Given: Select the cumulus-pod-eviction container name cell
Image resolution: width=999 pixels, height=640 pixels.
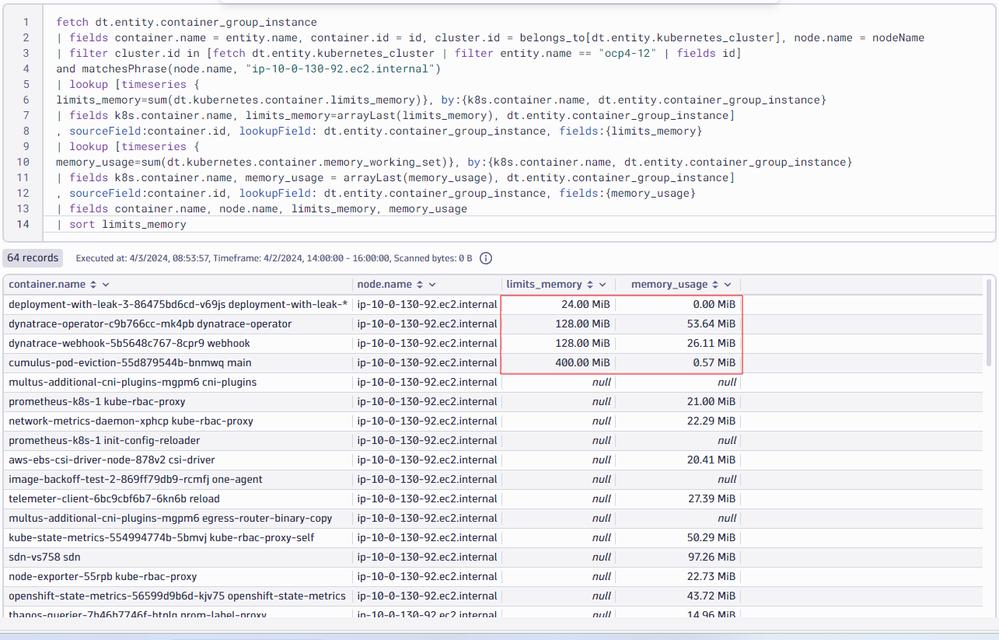Looking at the screenshot, I should tap(130, 363).
